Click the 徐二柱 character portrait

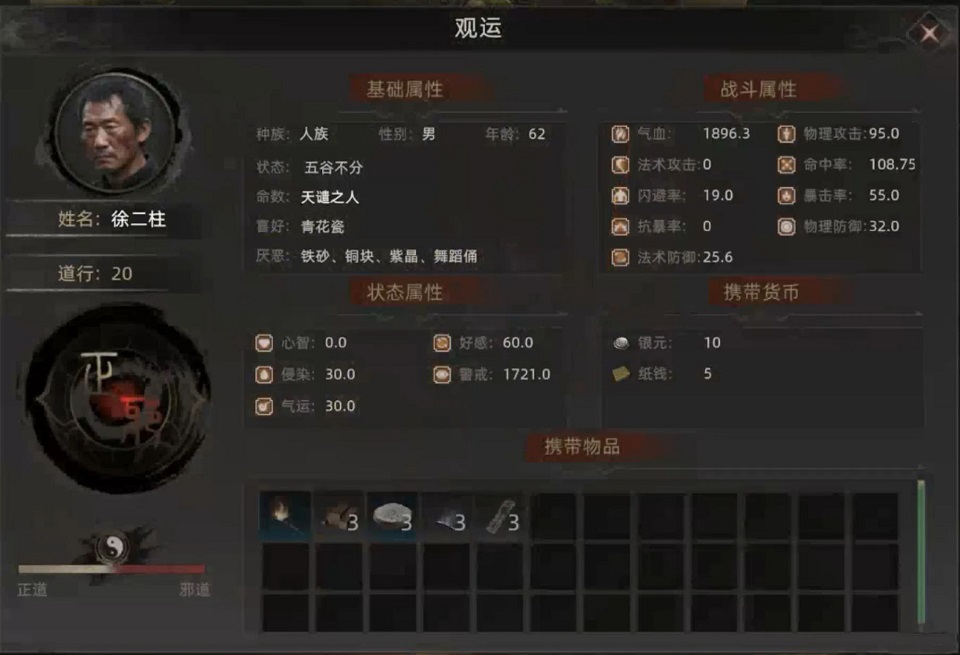pos(115,133)
